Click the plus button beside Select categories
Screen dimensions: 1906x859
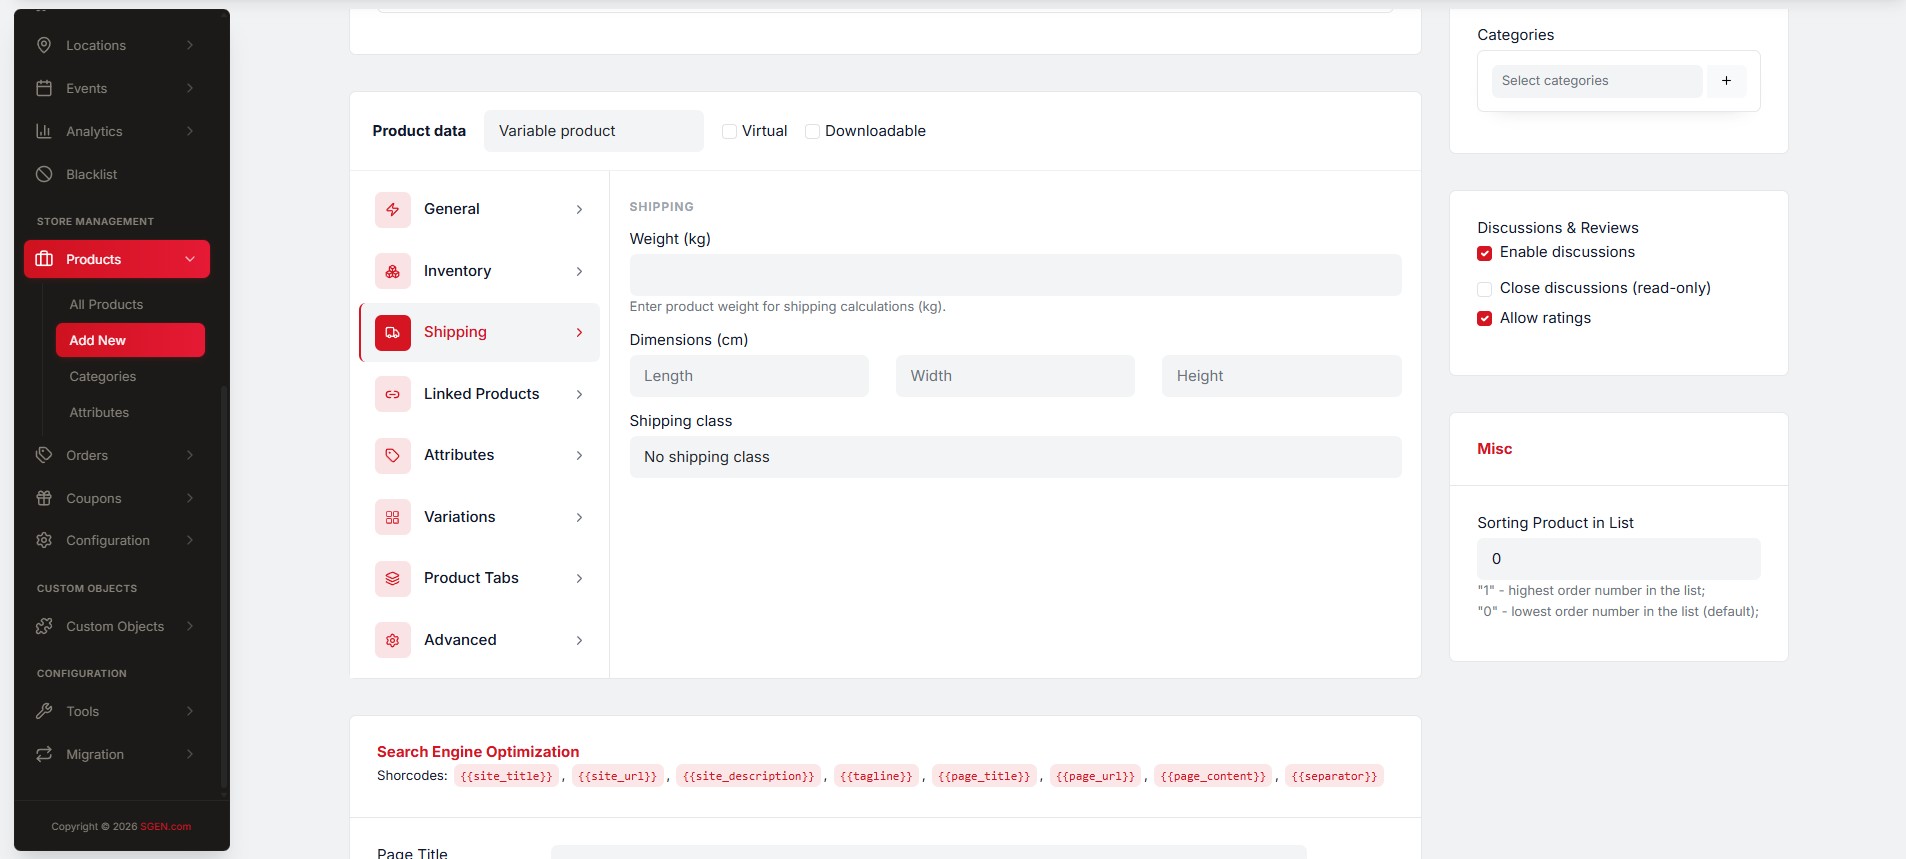point(1726,81)
